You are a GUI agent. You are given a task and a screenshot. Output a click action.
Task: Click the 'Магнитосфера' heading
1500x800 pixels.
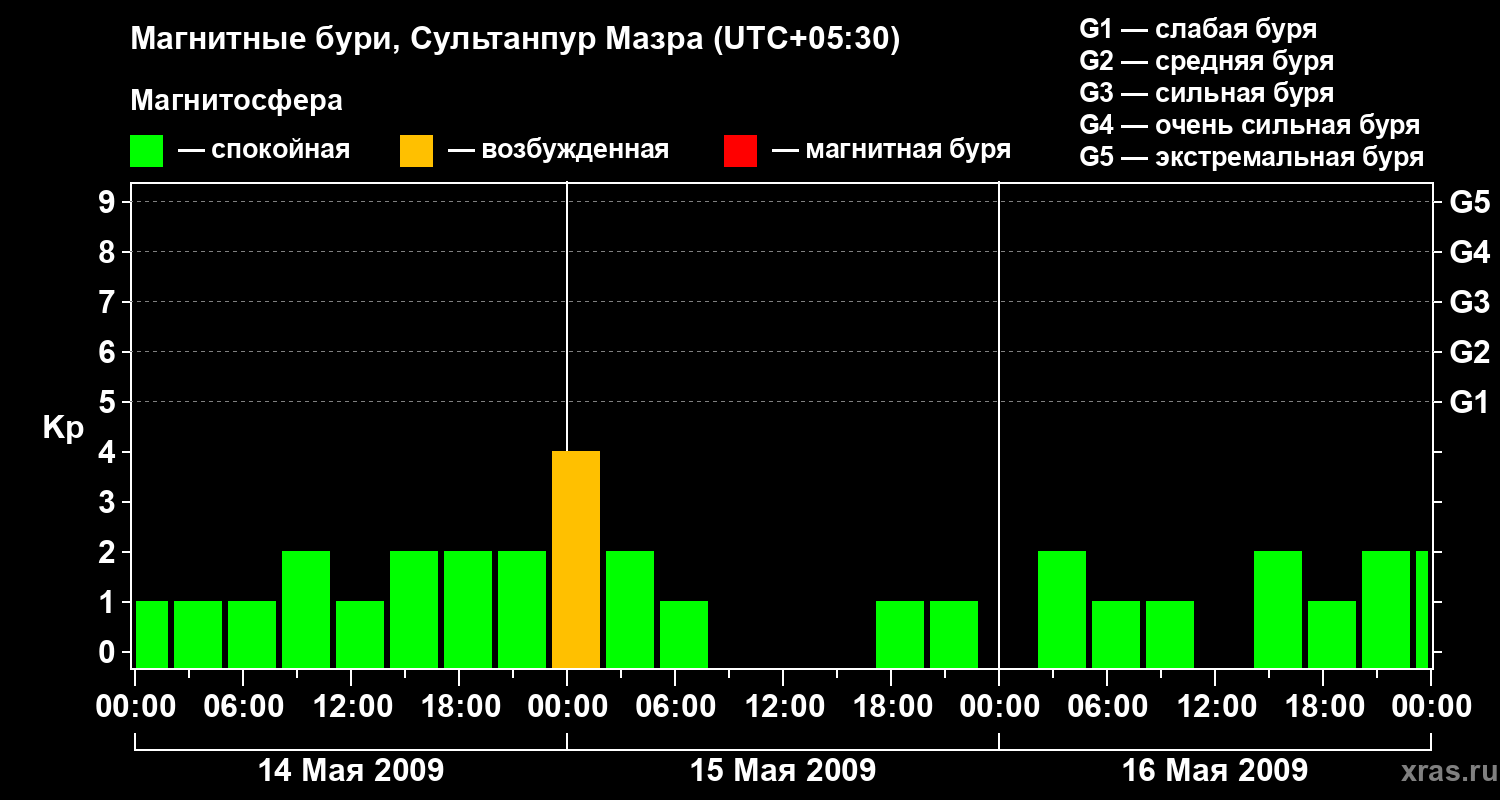tap(236, 101)
